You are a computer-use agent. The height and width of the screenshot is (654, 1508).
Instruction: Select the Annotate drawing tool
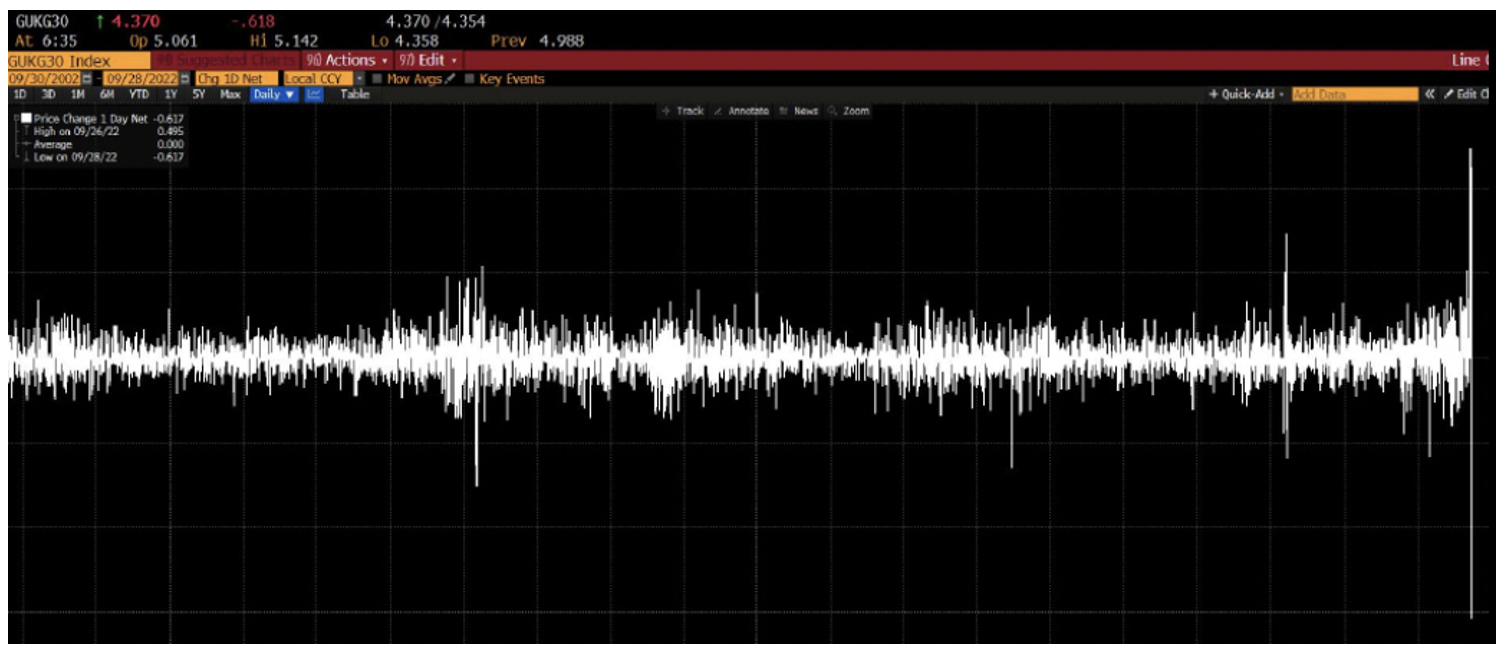coord(742,111)
